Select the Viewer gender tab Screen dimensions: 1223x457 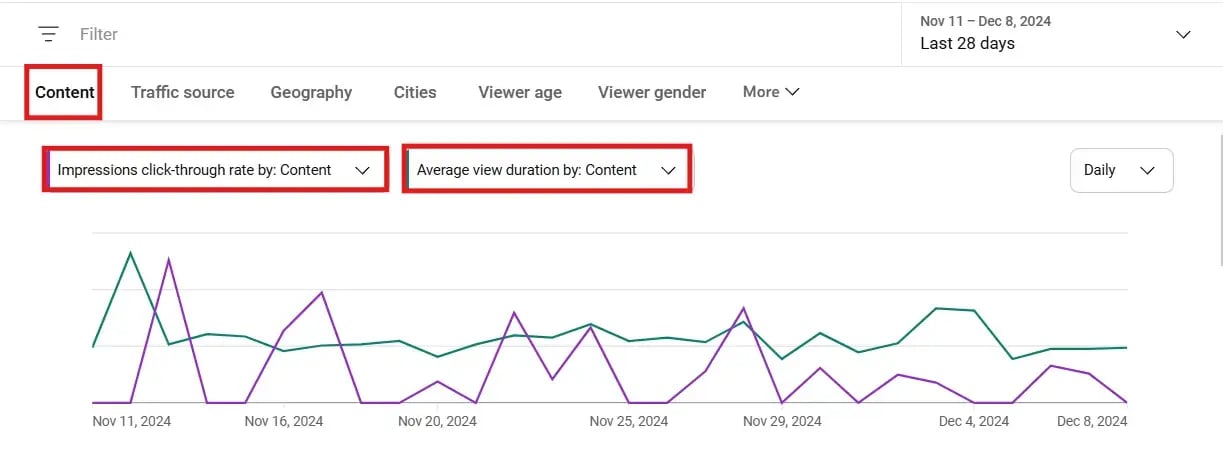pyautogui.click(x=652, y=92)
